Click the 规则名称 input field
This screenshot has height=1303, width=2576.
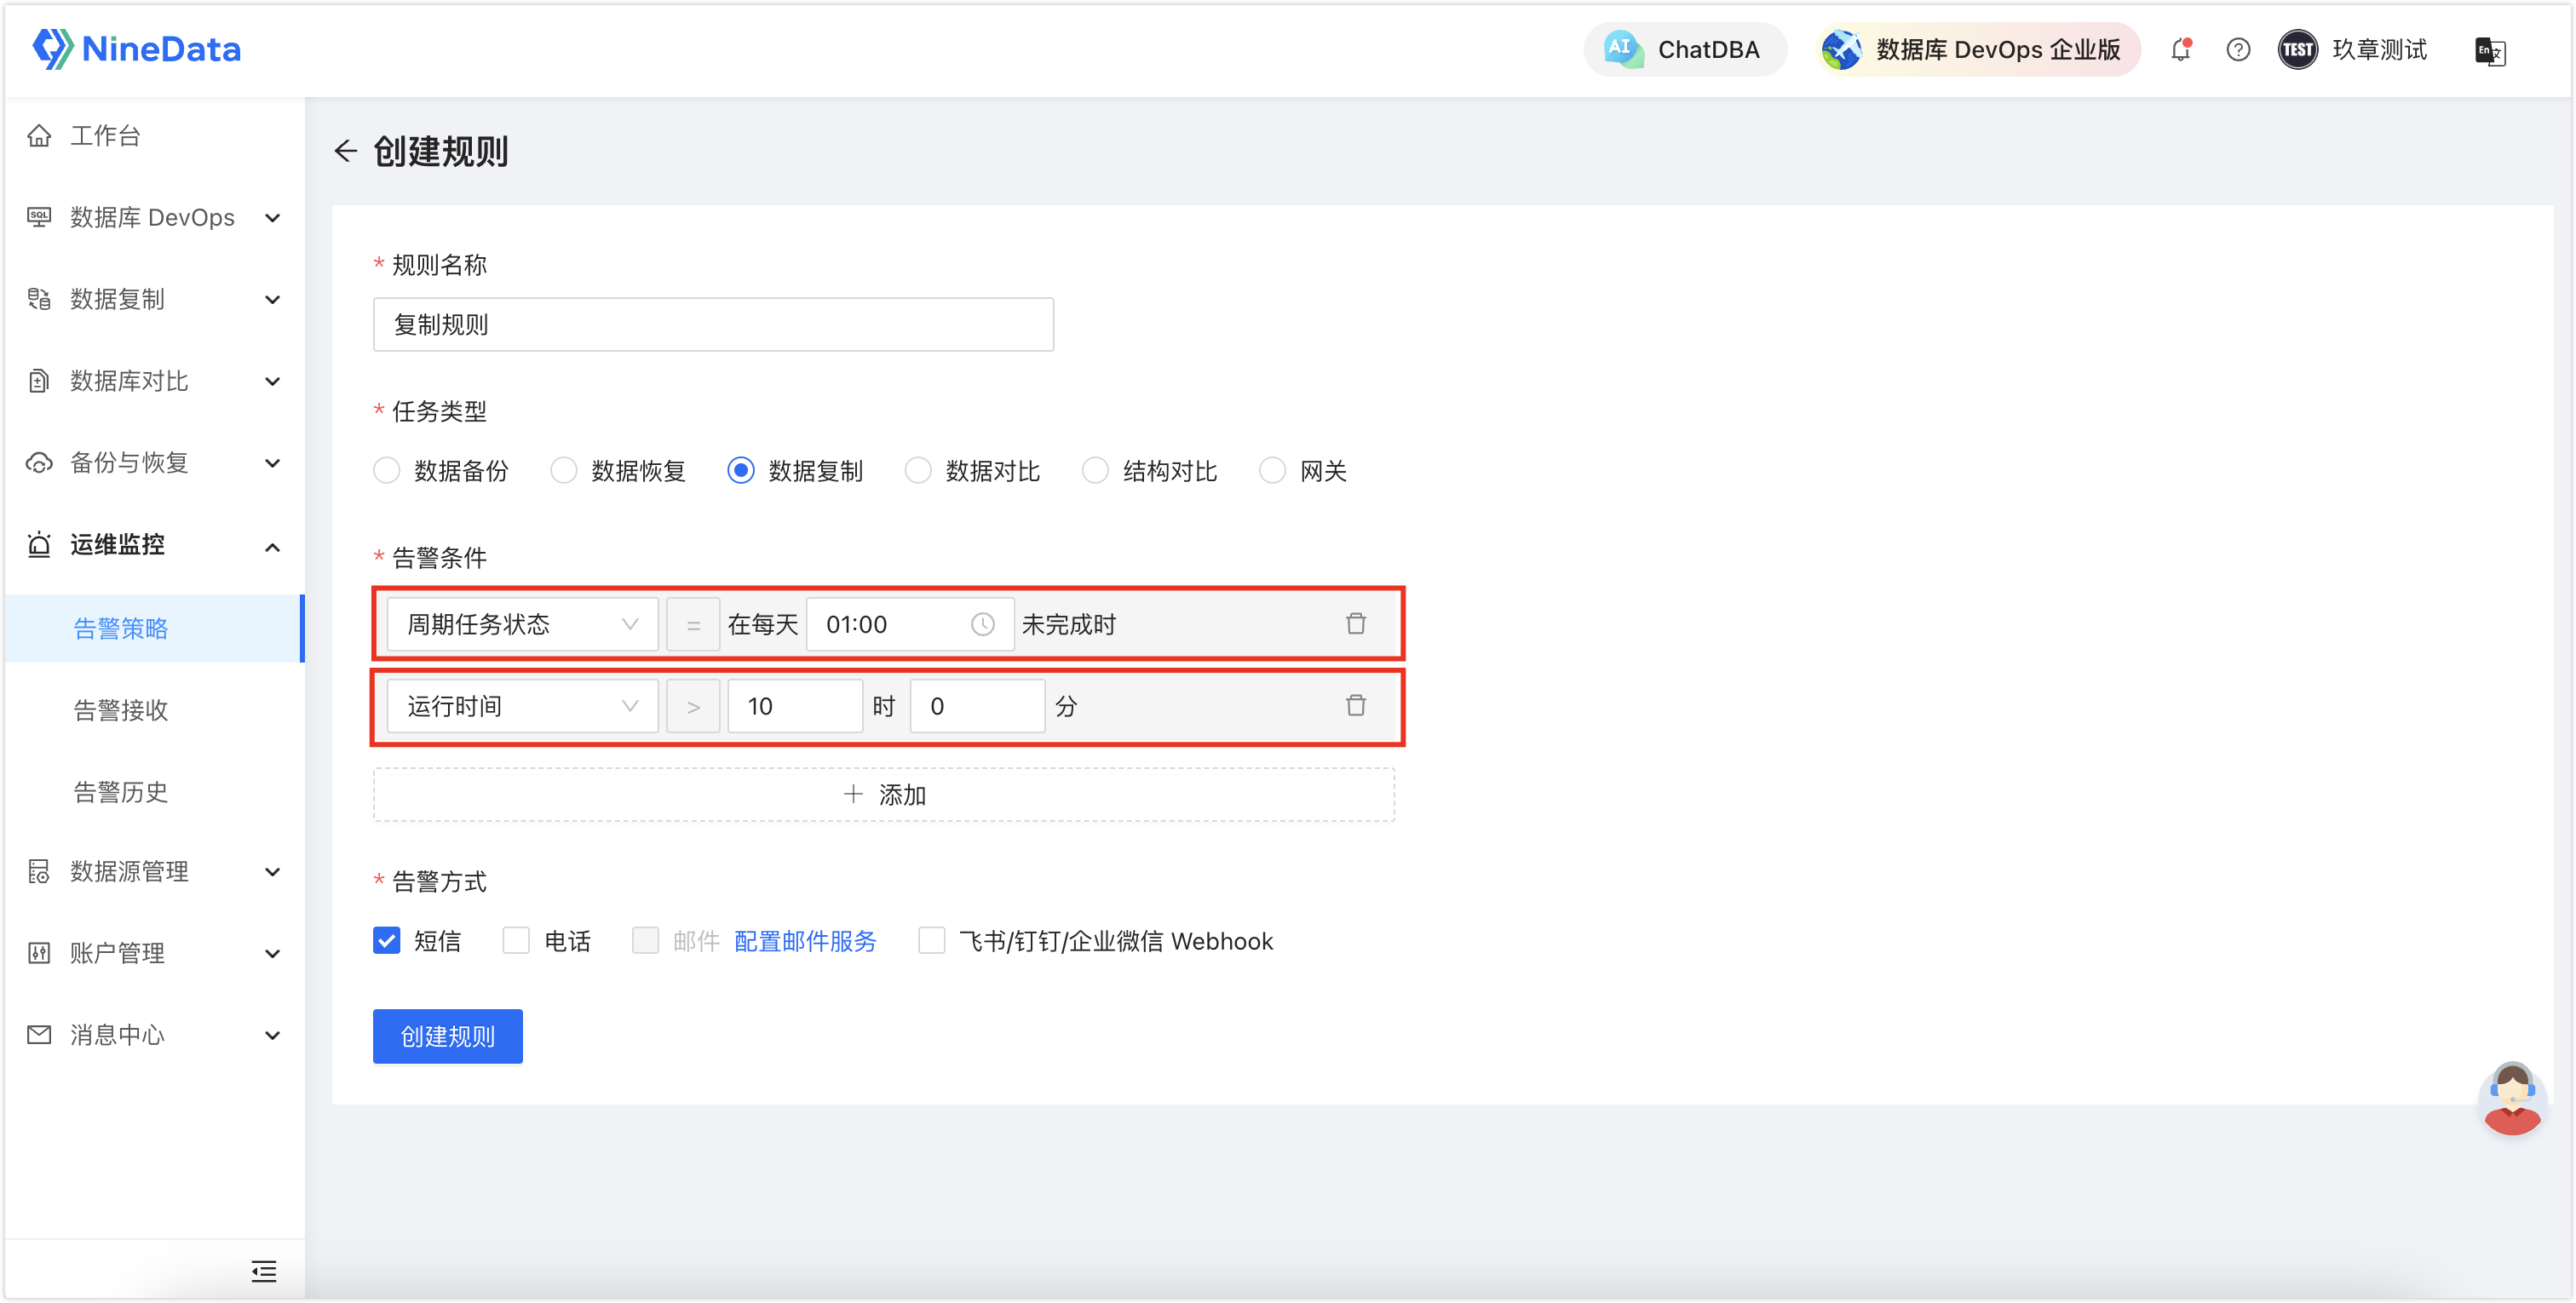click(x=713, y=325)
